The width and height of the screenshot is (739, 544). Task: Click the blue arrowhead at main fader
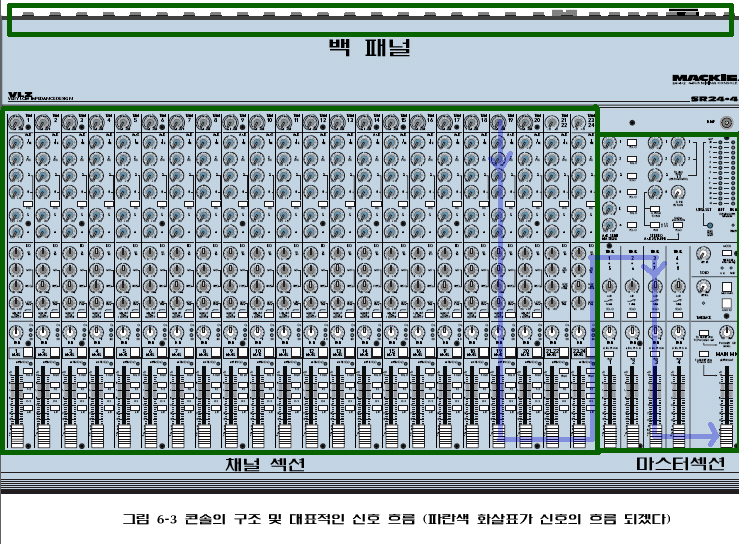pos(712,437)
